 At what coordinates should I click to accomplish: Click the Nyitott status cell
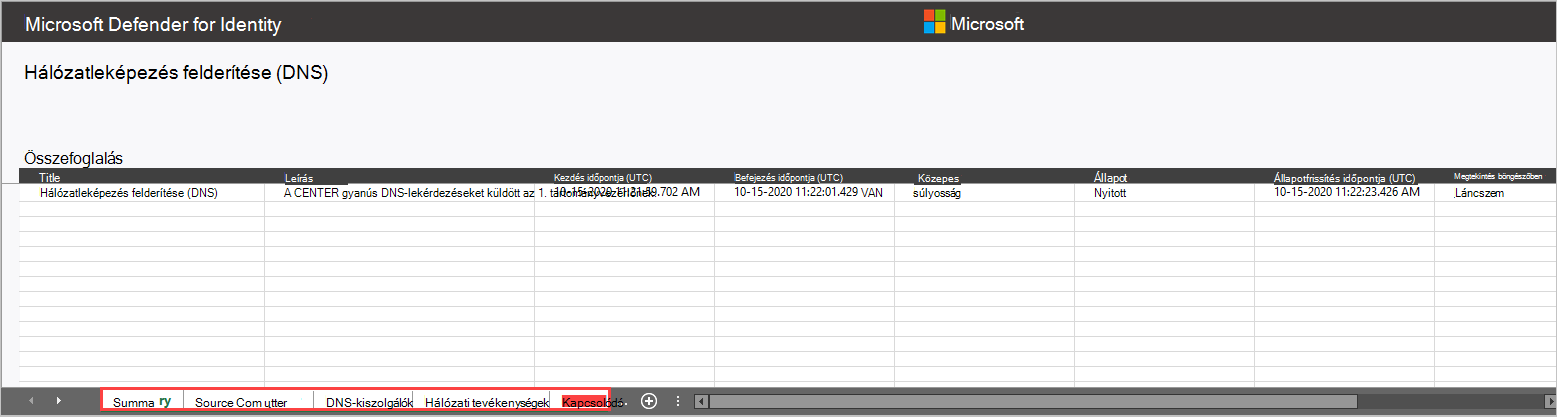click(1110, 193)
